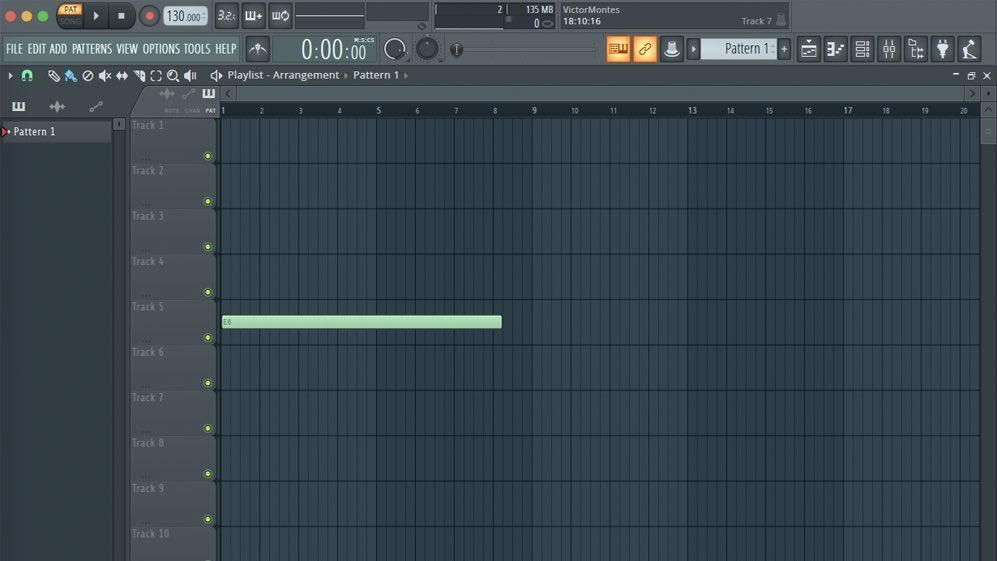The image size is (997, 561).
Task: Toggle the playlist Snap magnet
Action: 27,76
